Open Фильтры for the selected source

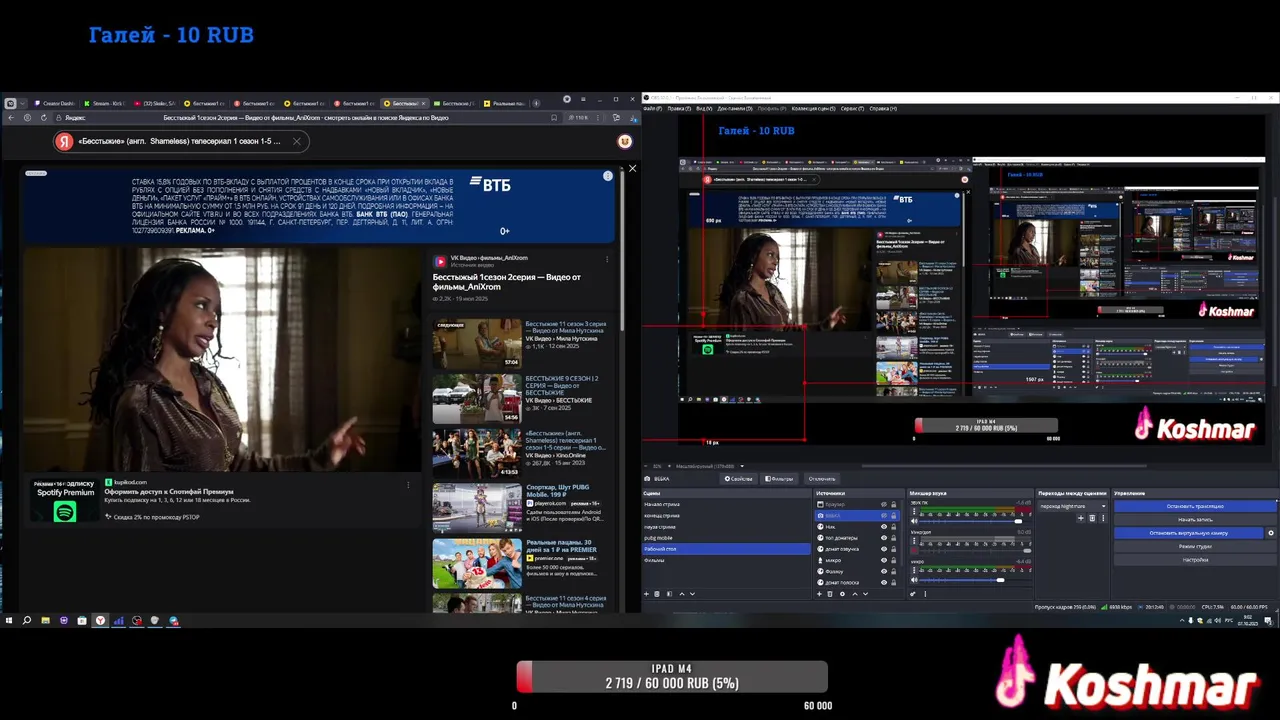click(779, 479)
